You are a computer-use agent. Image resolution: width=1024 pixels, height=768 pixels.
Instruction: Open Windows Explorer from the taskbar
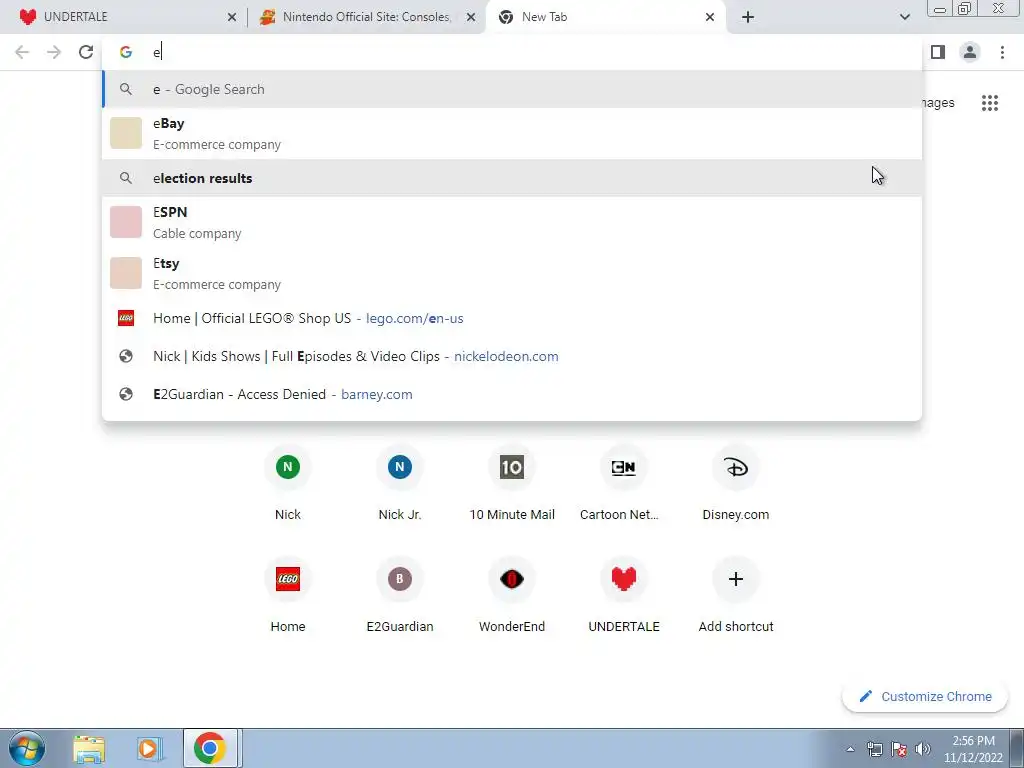[x=89, y=748]
